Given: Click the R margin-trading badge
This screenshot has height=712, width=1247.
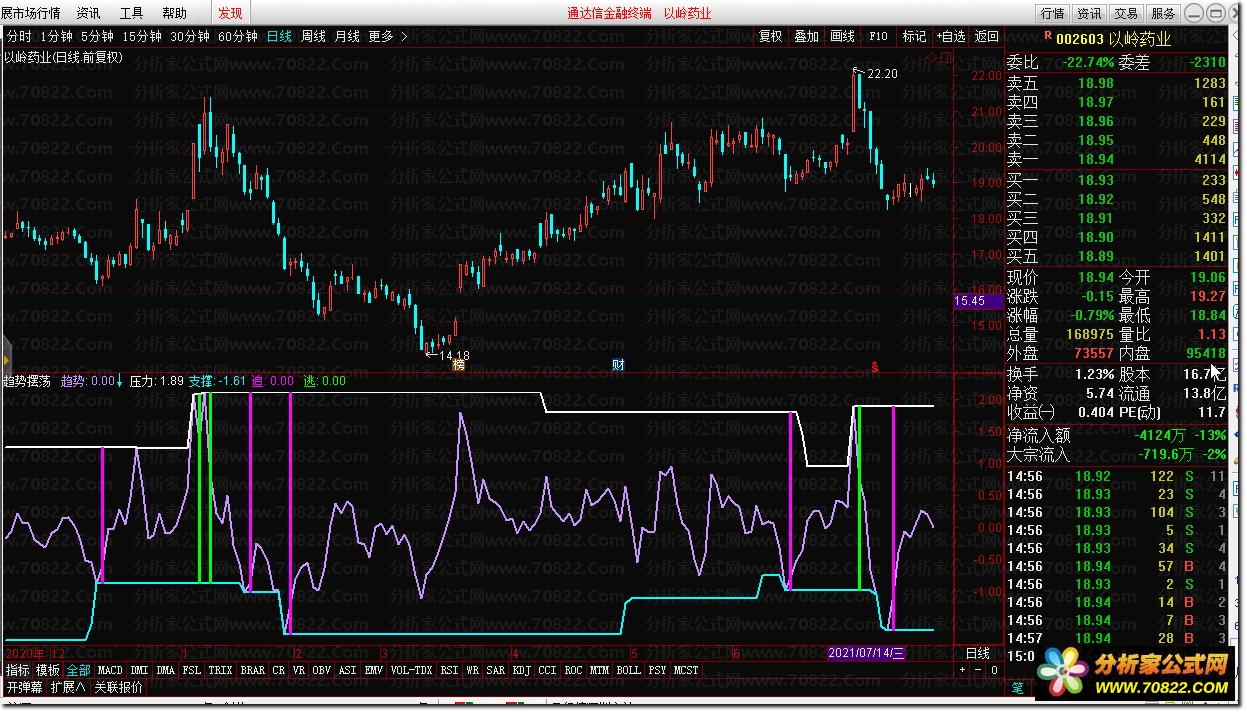Looking at the screenshot, I should point(1047,34).
